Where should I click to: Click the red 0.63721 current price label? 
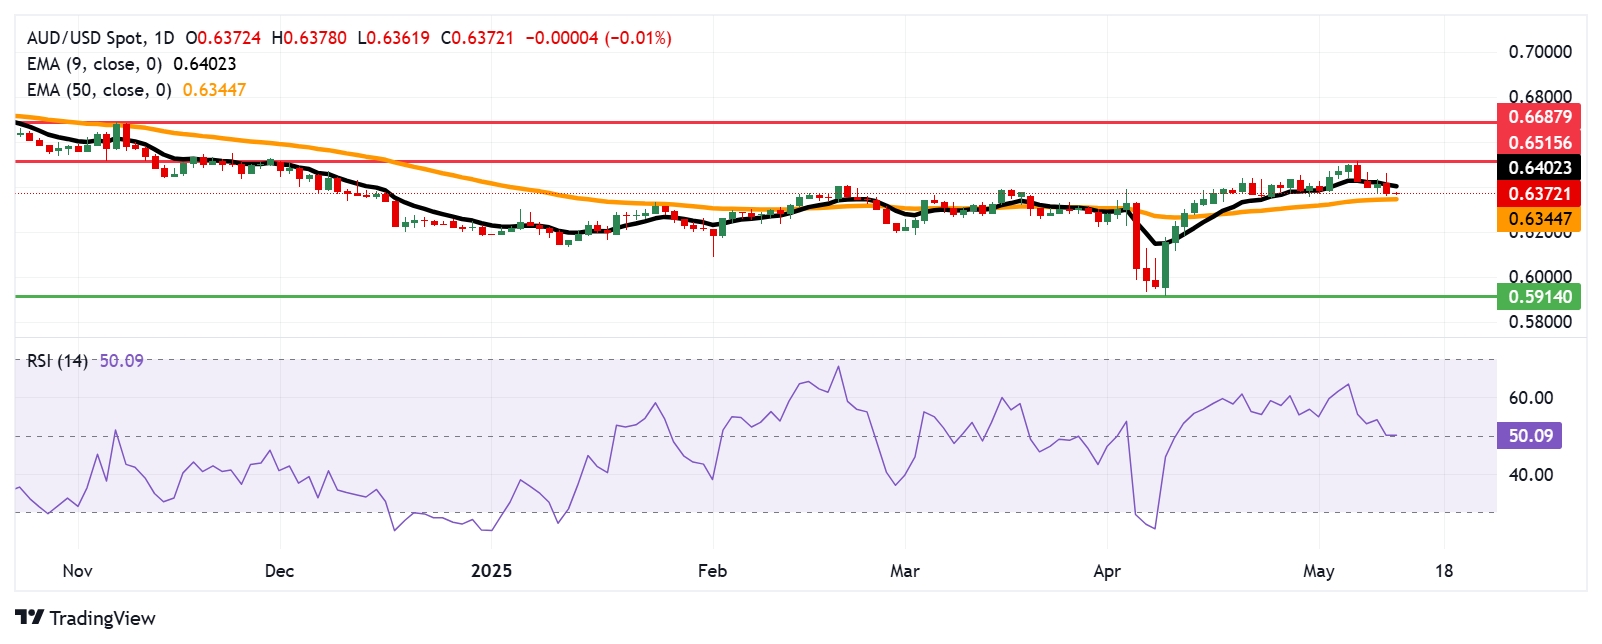click(x=1539, y=194)
